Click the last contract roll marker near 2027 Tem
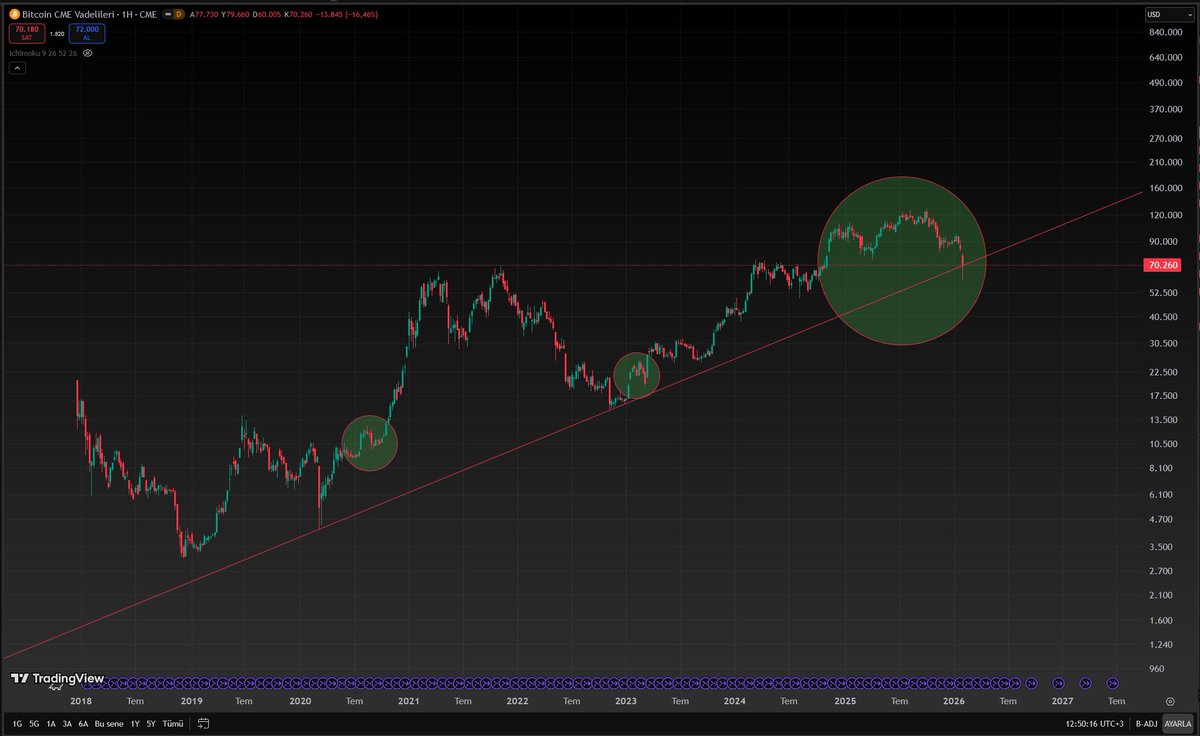Image resolution: width=1200 pixels, height=736 pixels. [1113, 682]
